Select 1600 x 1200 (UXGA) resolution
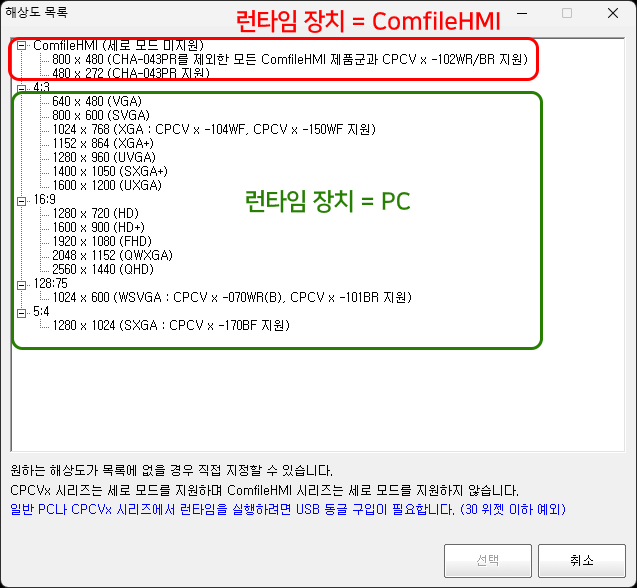This screenshot has width=637, height=588. click(x=107, y=186)
